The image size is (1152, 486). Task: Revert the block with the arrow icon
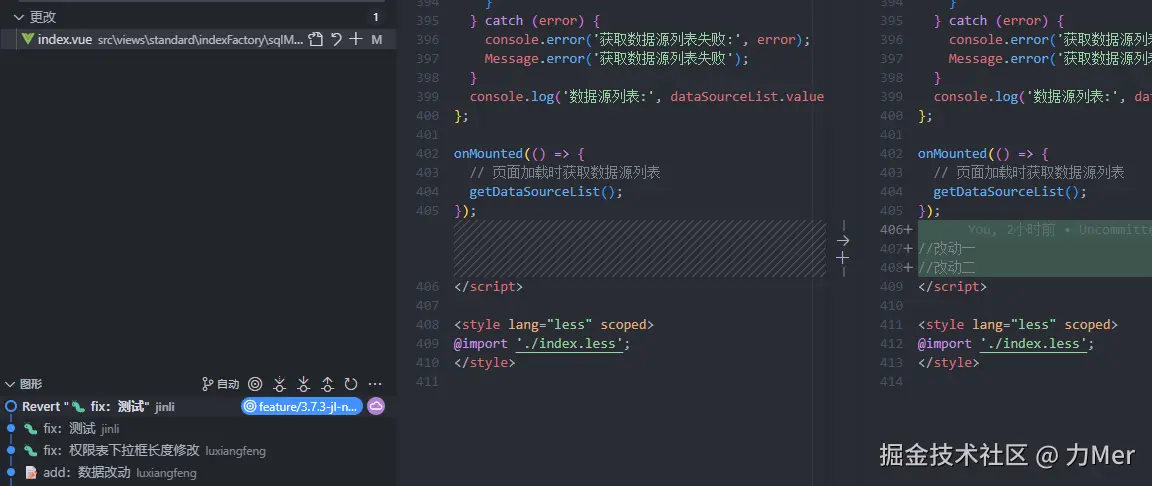[x=842, y=240]
